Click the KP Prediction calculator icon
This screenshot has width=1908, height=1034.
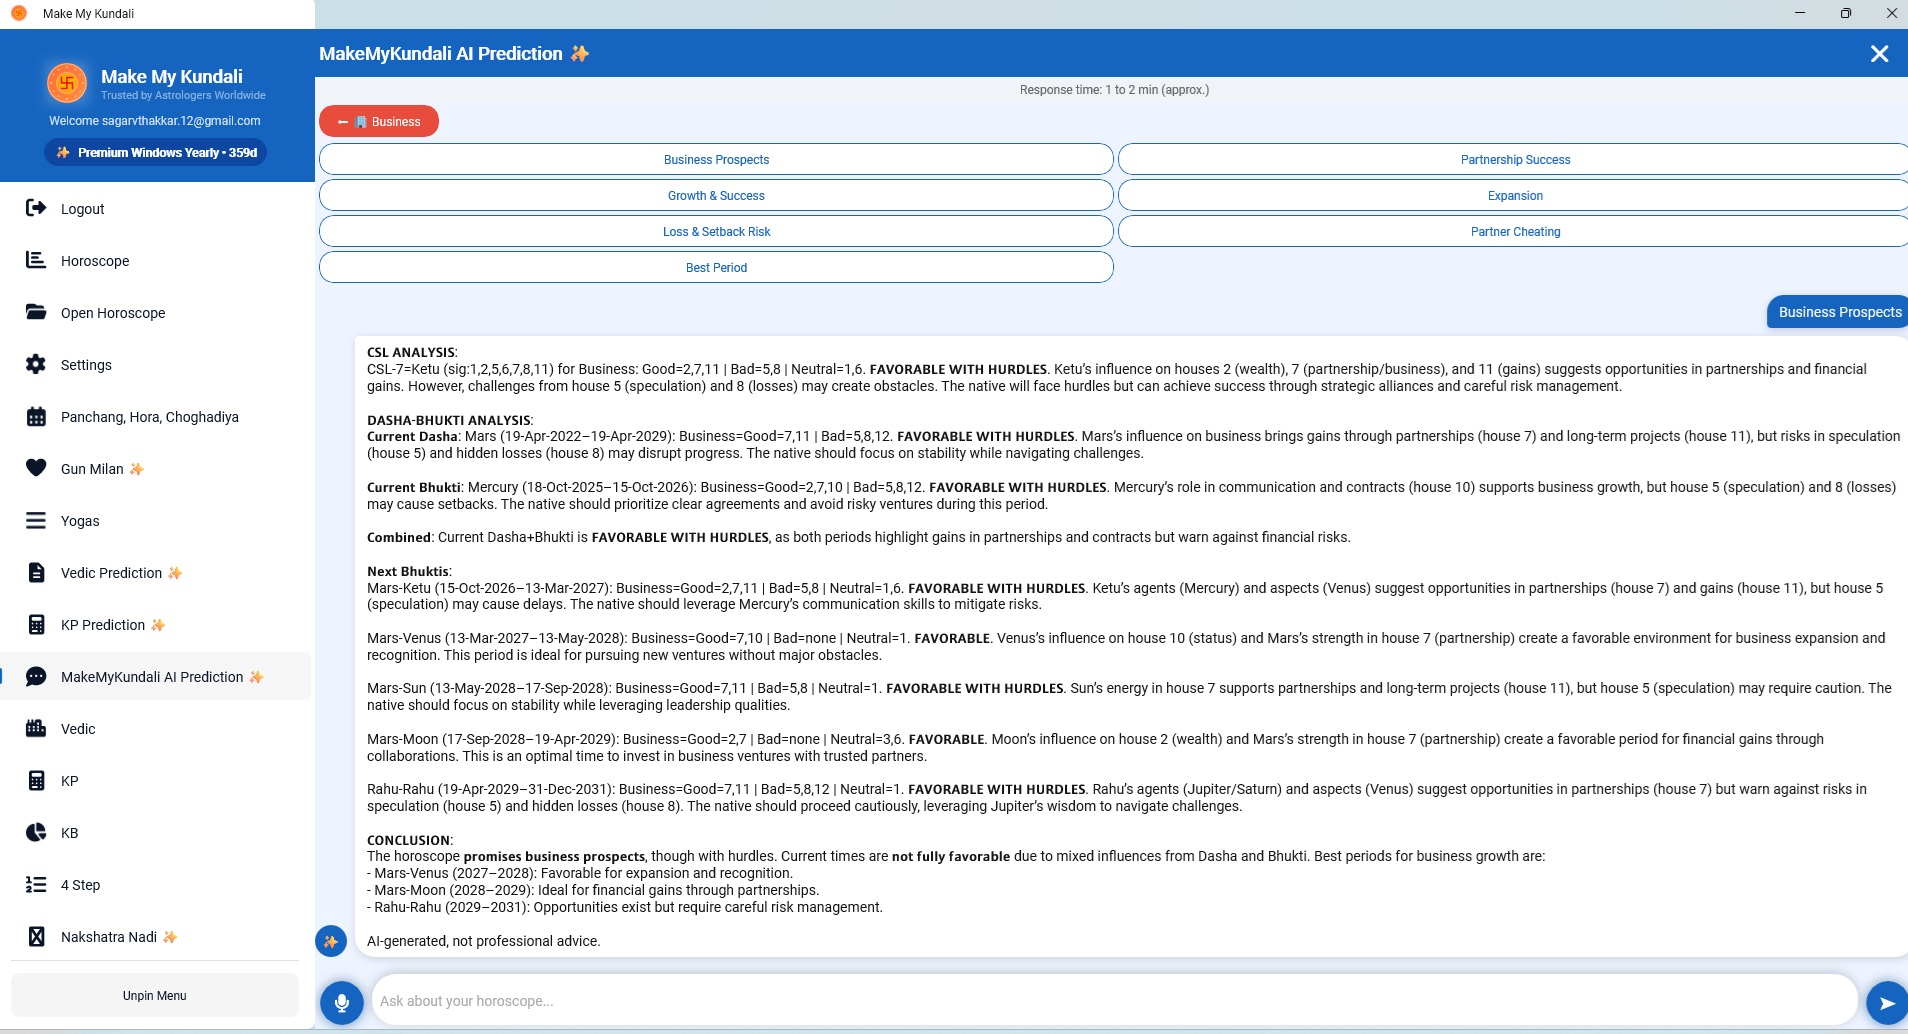pyautogui.click(x=36, y=624)
